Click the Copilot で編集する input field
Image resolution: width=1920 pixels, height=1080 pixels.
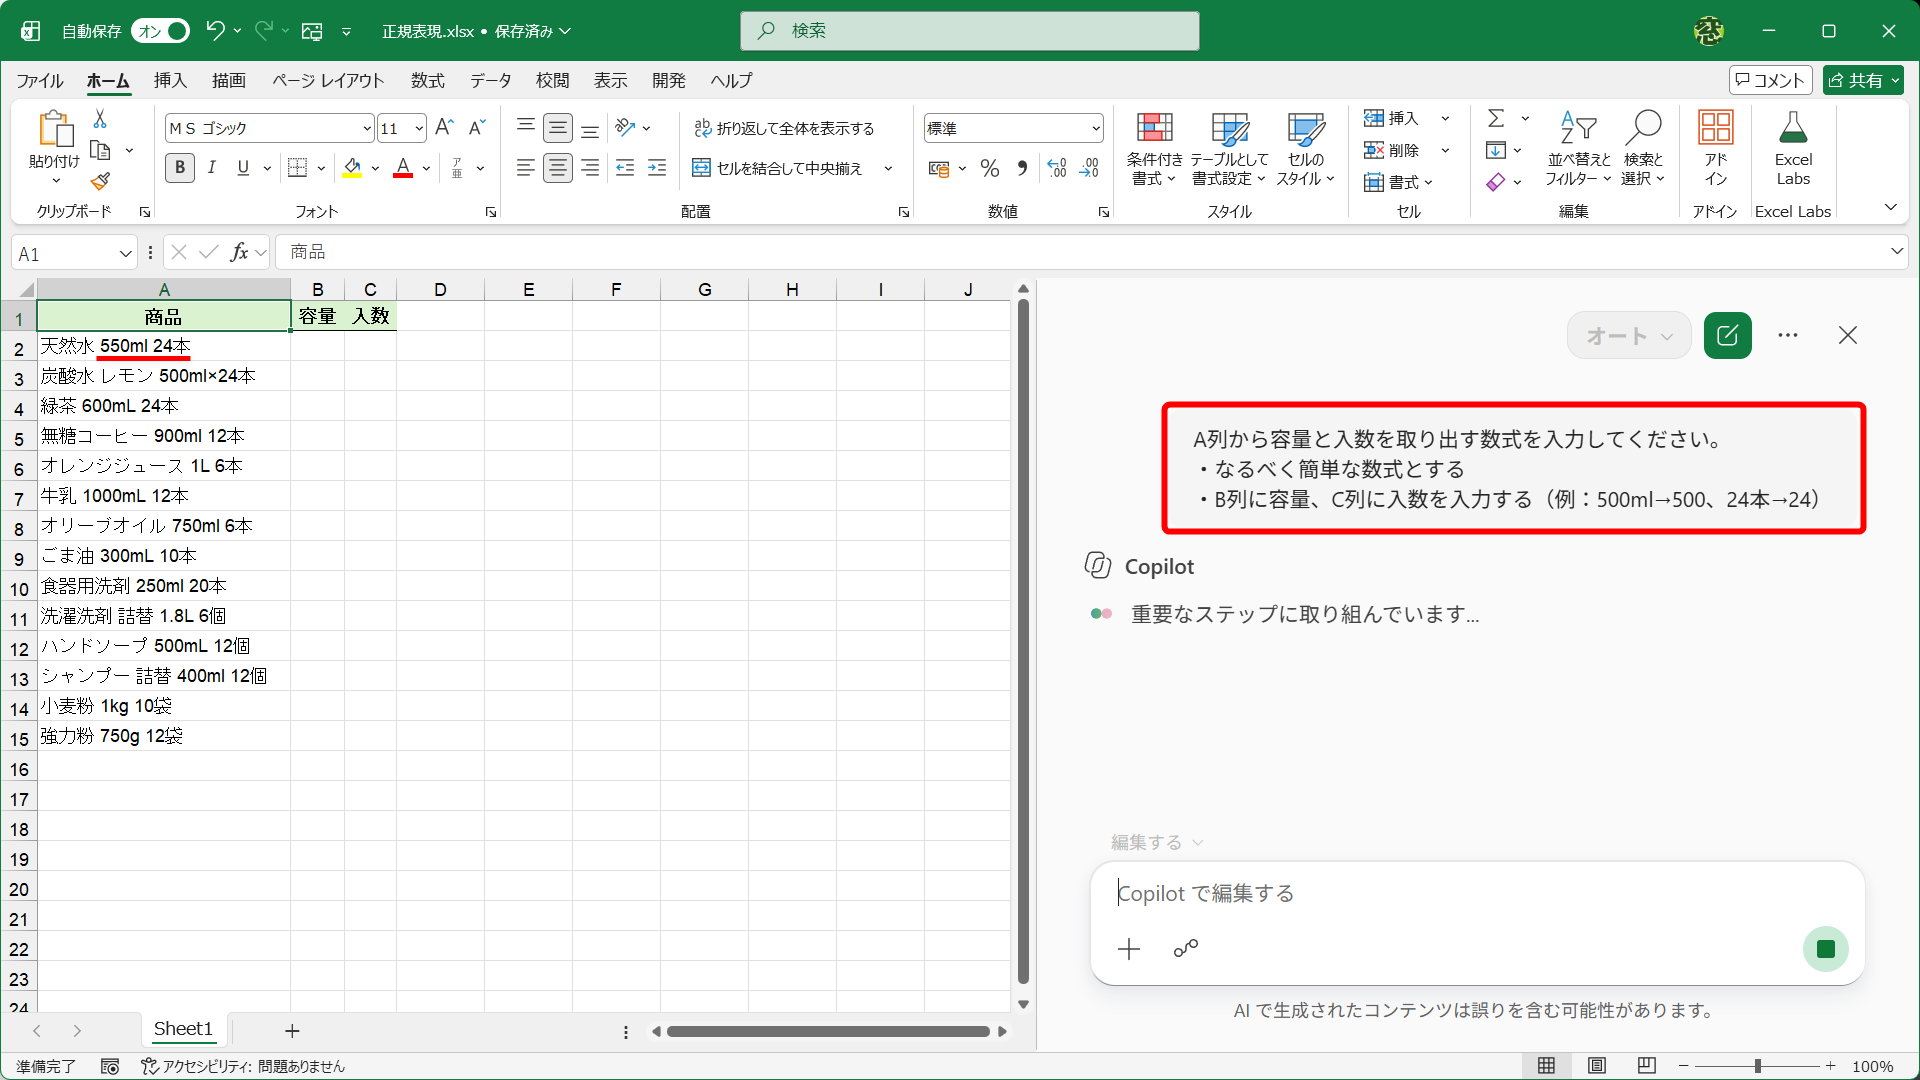[x=1476, y=893]
